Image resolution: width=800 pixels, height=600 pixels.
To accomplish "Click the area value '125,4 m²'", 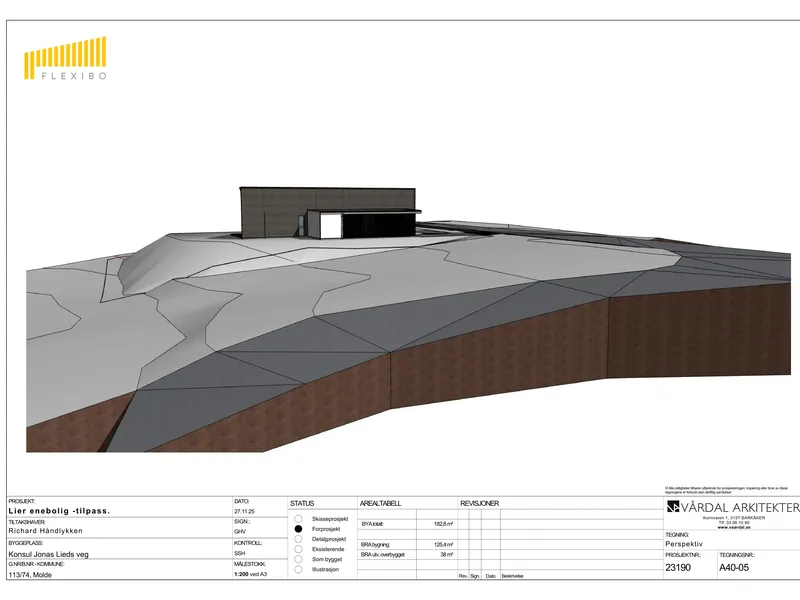I will (443, 545).
